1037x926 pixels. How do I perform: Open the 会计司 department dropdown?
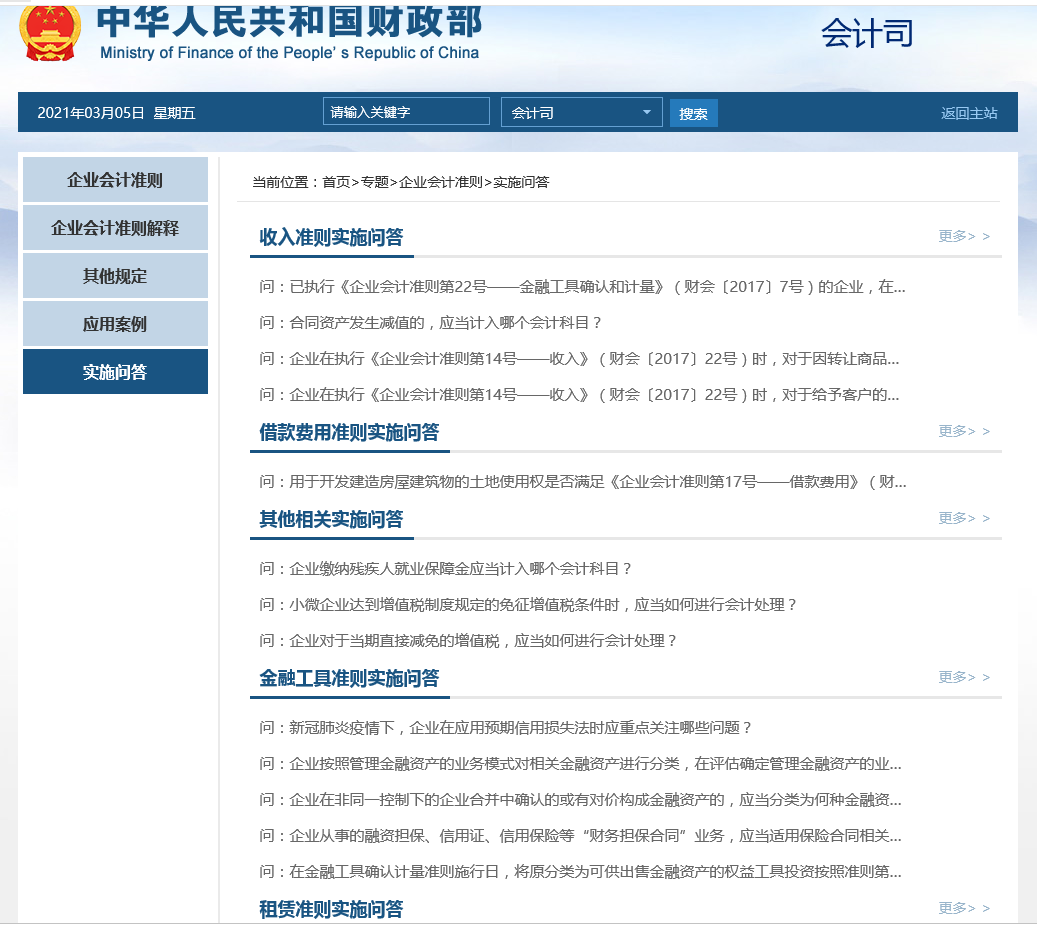click(581, 112)
